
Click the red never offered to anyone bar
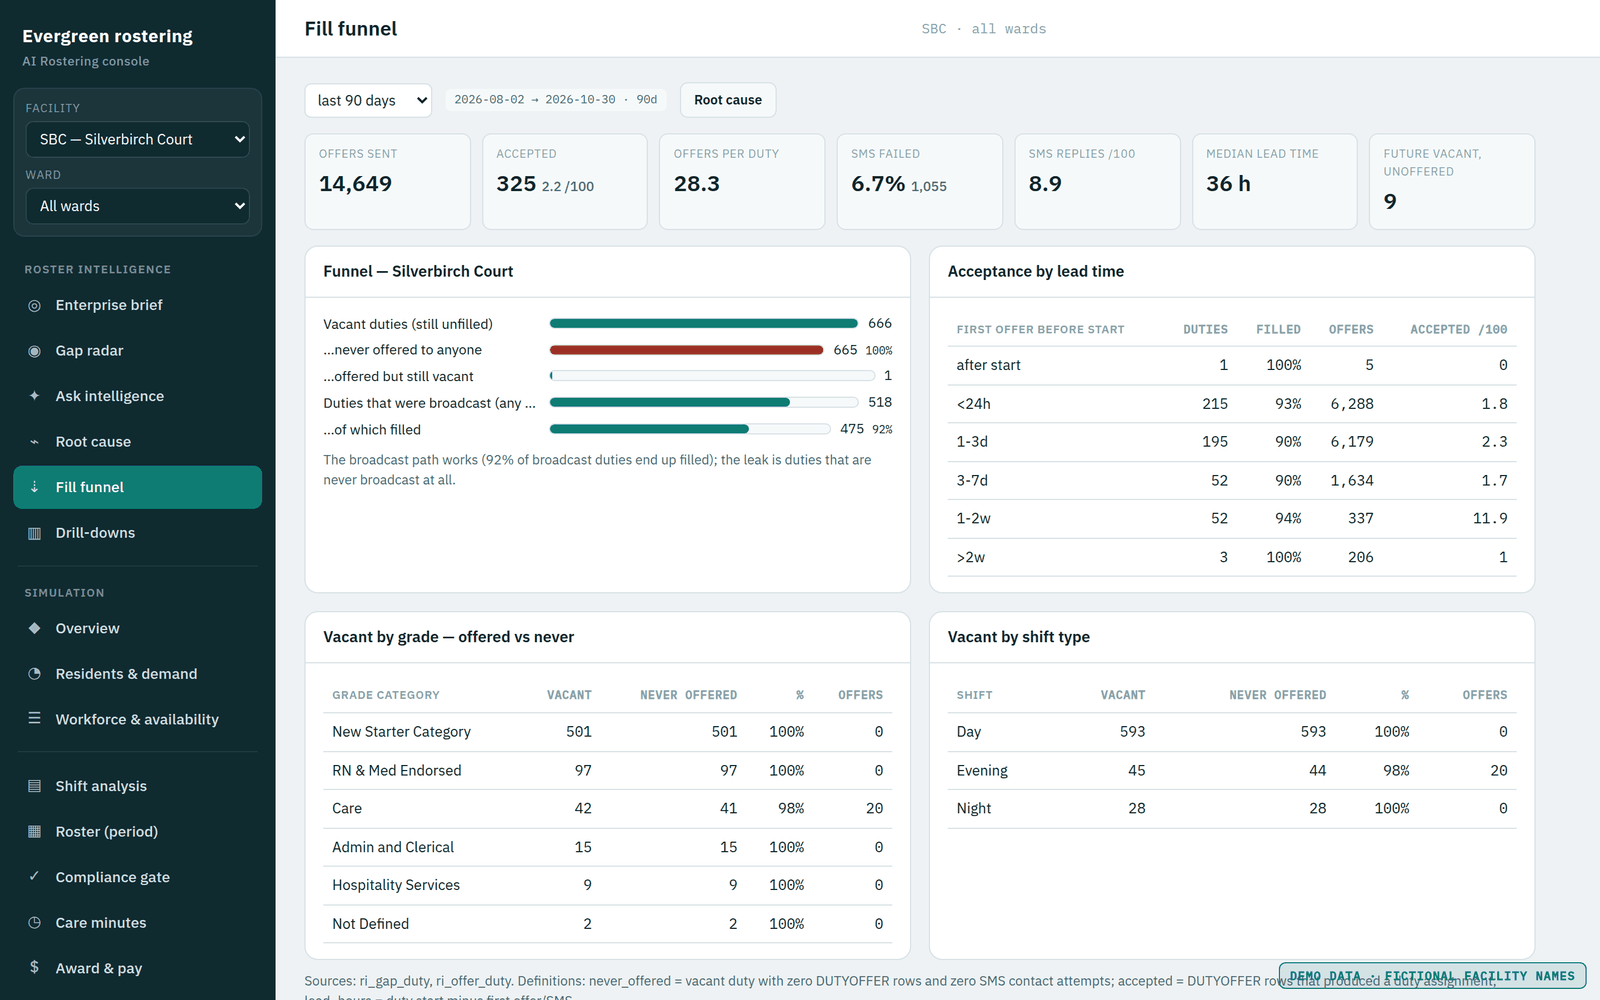[x=686, y=350]
